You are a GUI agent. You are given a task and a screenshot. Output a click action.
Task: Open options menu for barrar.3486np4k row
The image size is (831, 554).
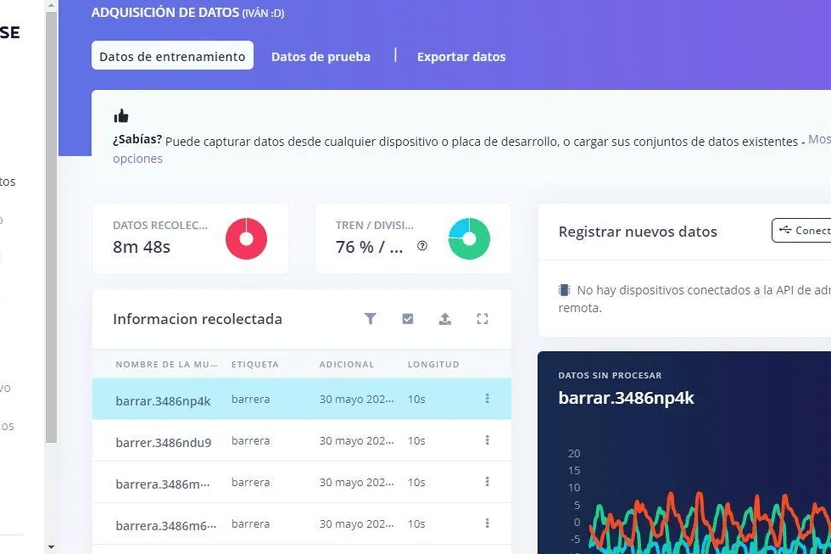tap(487, 399)
